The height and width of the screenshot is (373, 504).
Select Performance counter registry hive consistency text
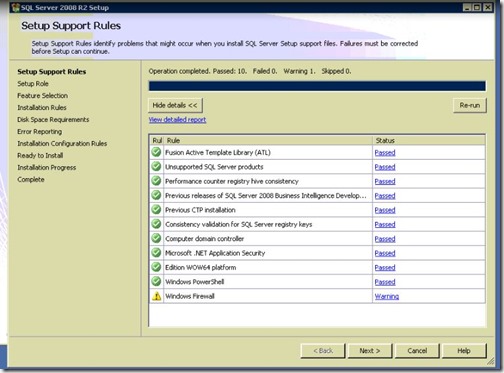pos(232,181)
